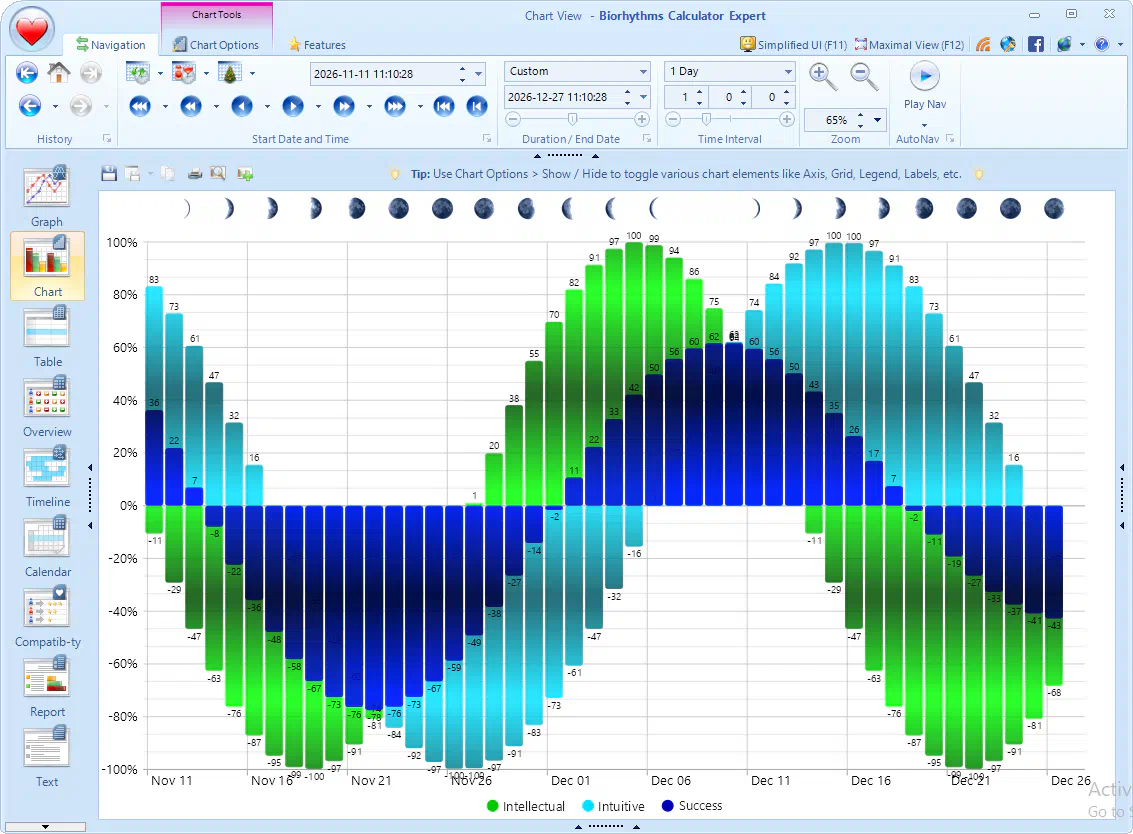The image size is (1133, 834).
Task: Click the Time Interval slider track
Action: (x=730, y=119)
